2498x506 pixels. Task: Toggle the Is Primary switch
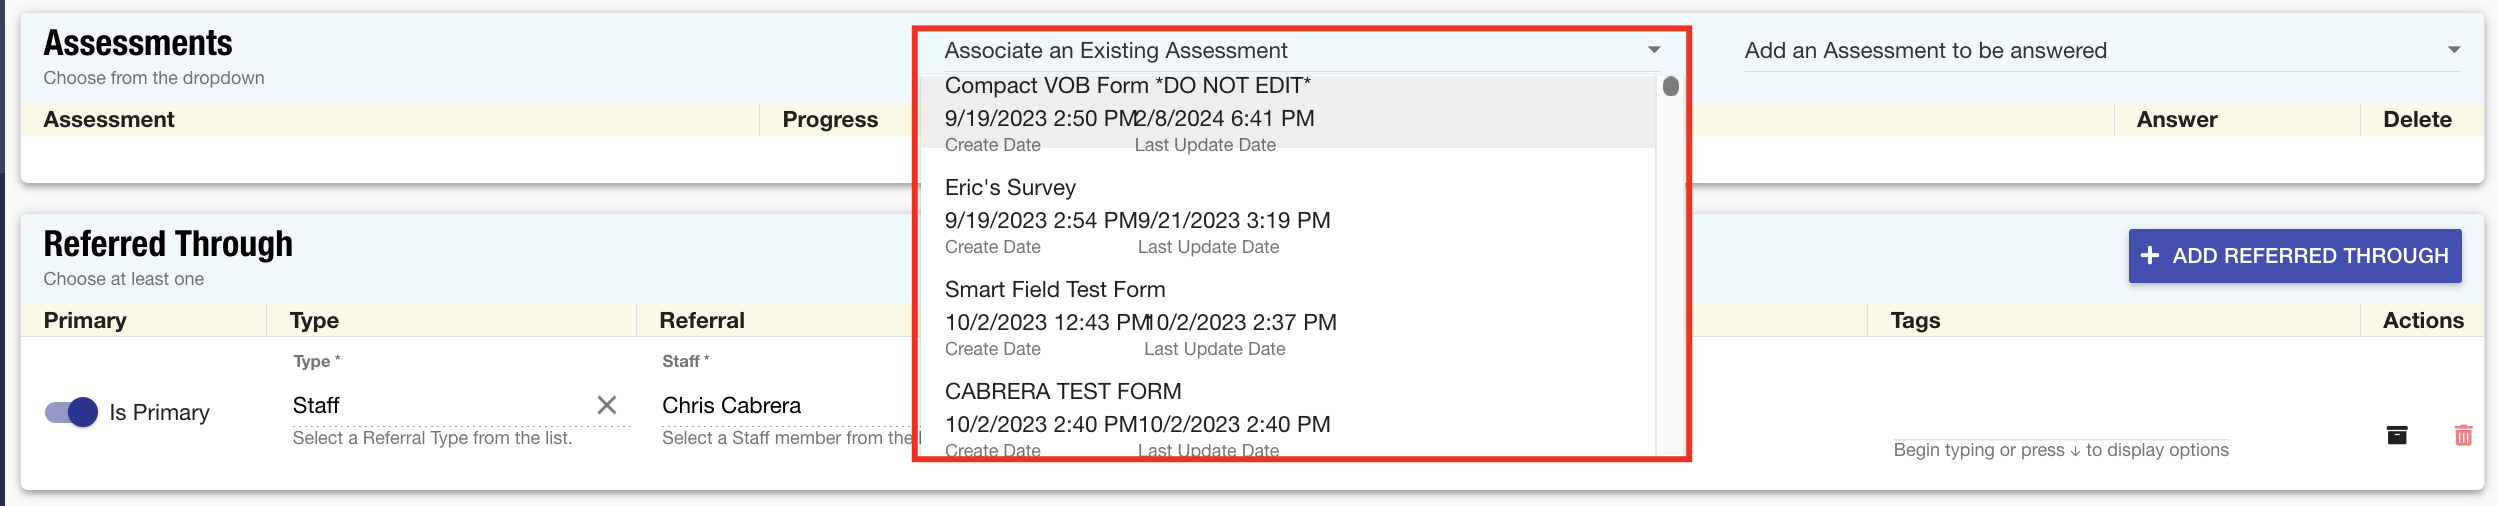point(71,412)
